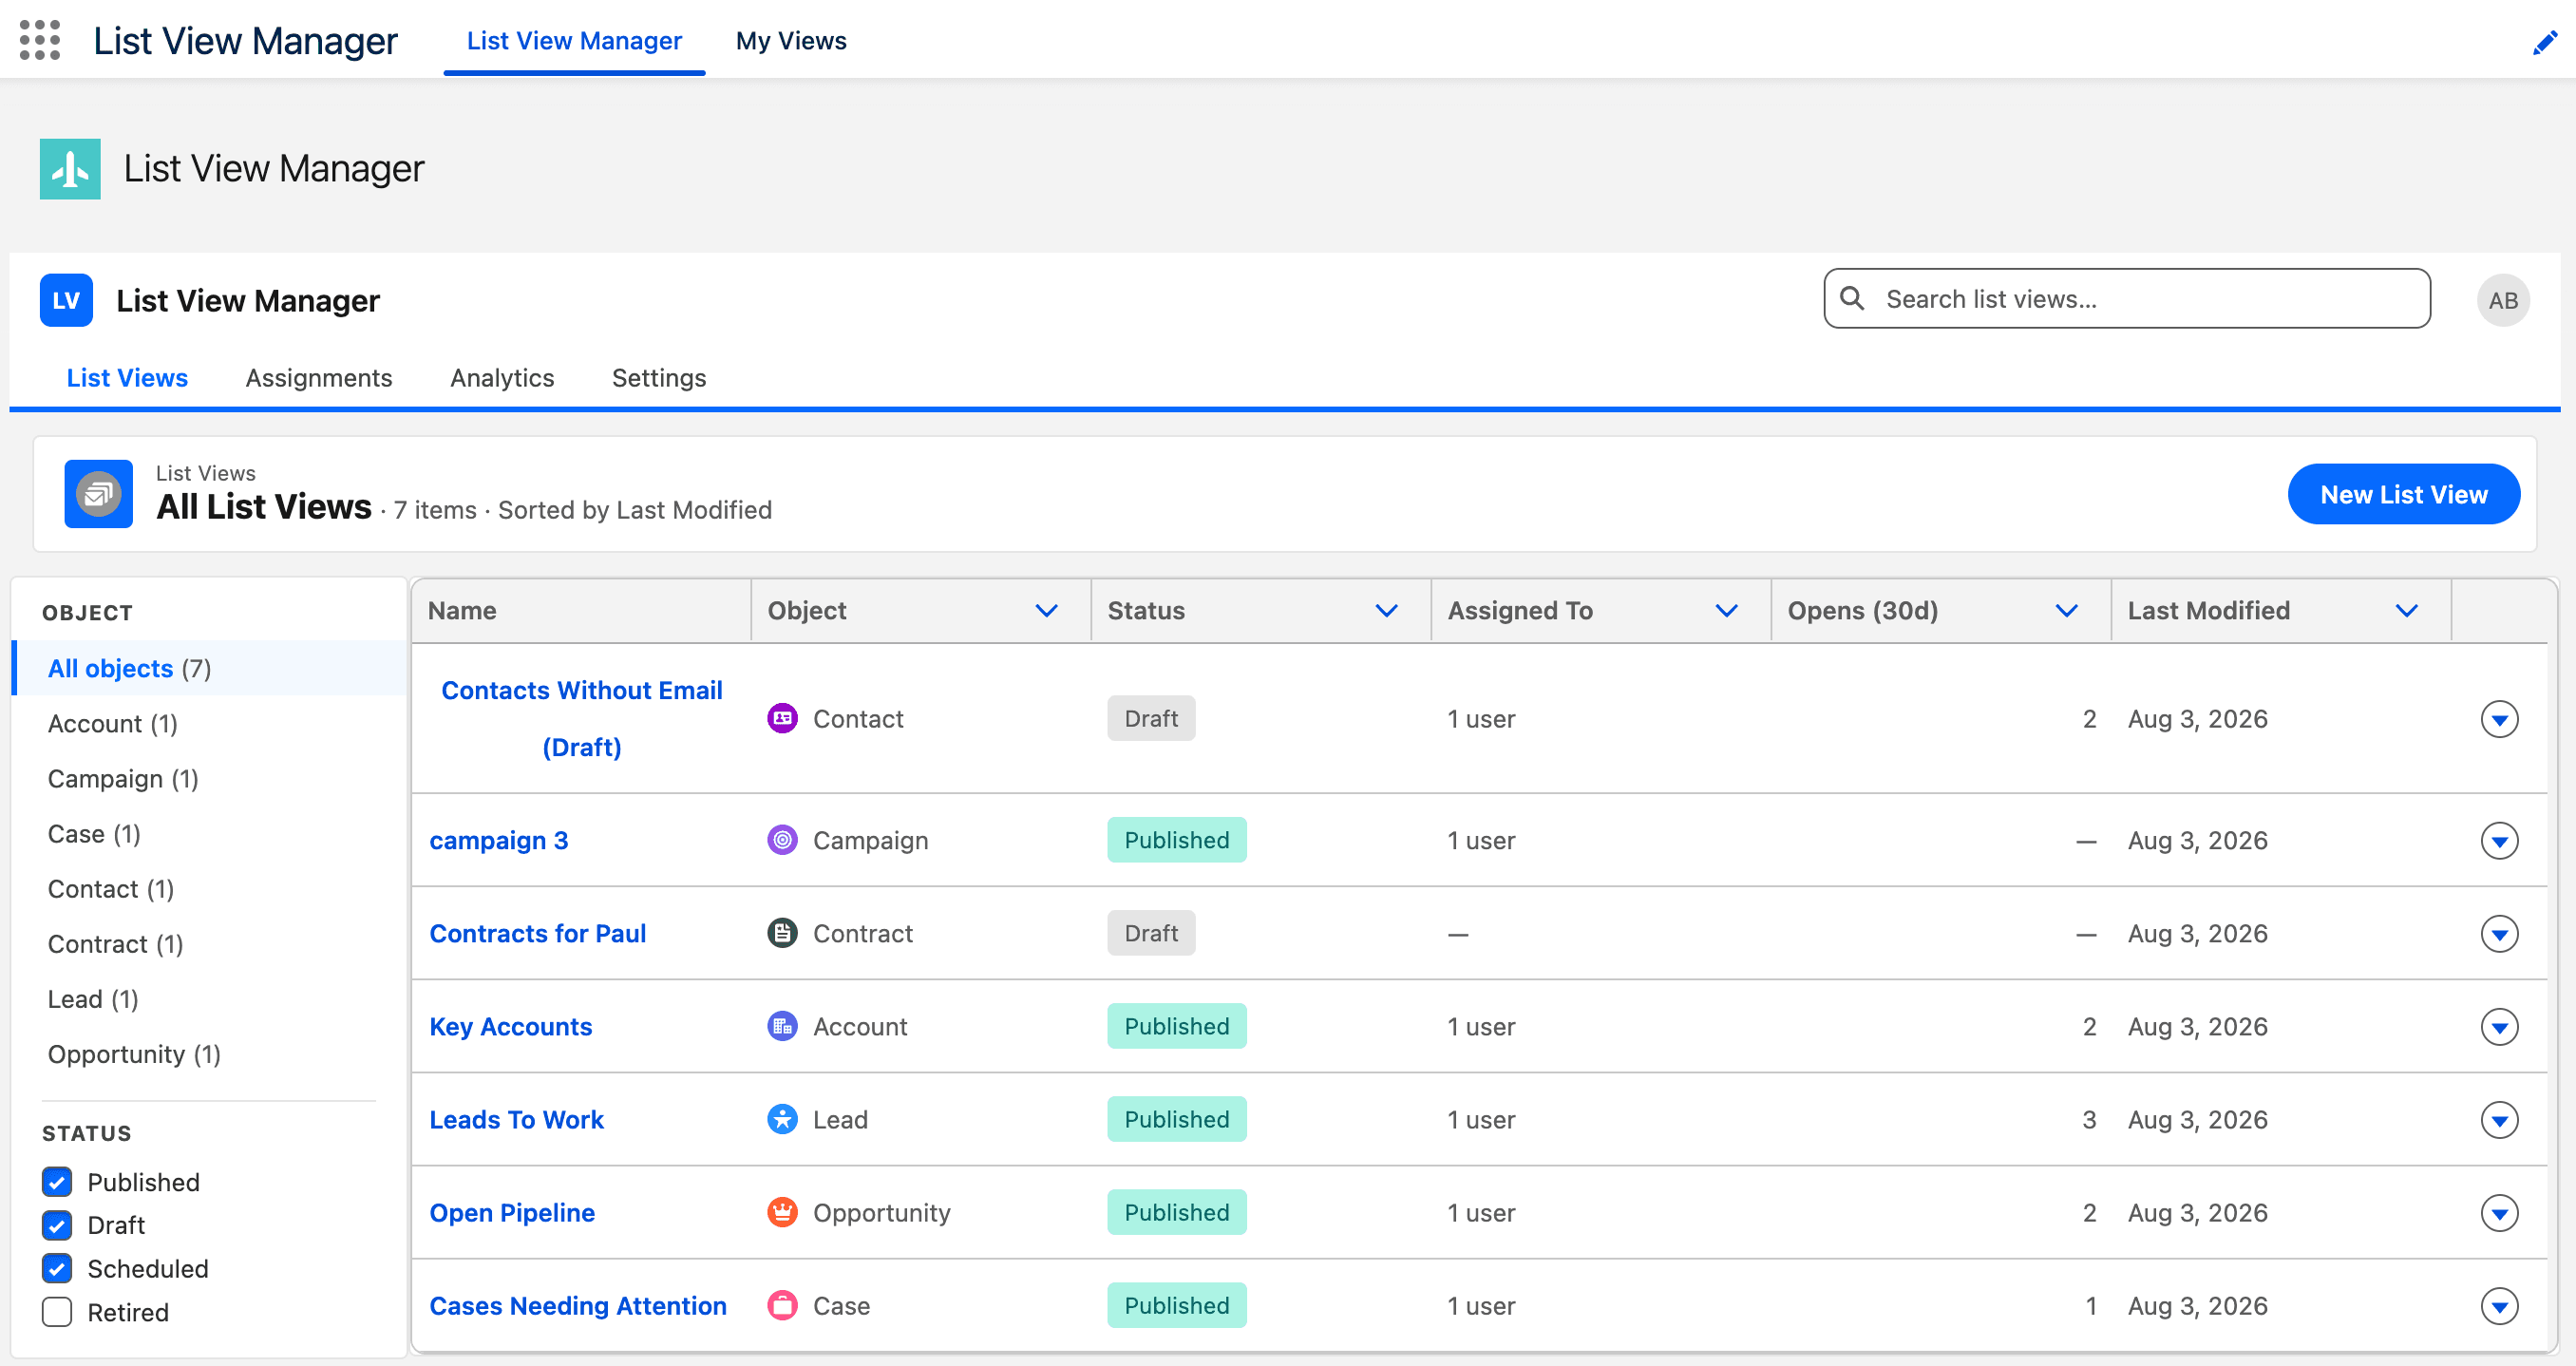The width and height of the screenshot is (2576, 1366).
Task: Open the Contacts Without Email (Draft) link
Action: coord(582,719)
